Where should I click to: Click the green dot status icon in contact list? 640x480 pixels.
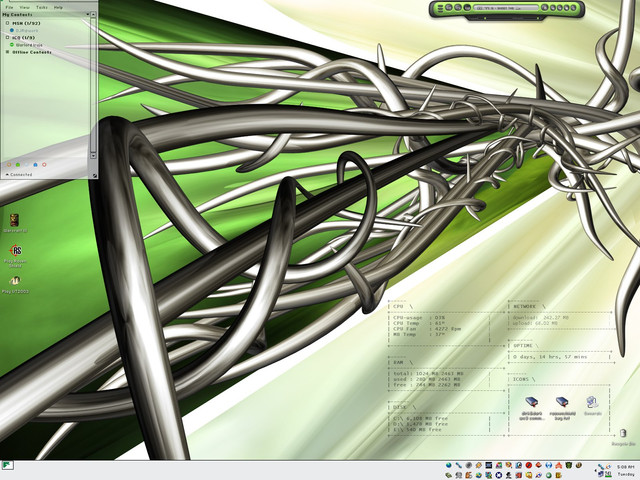pos(18,165)
